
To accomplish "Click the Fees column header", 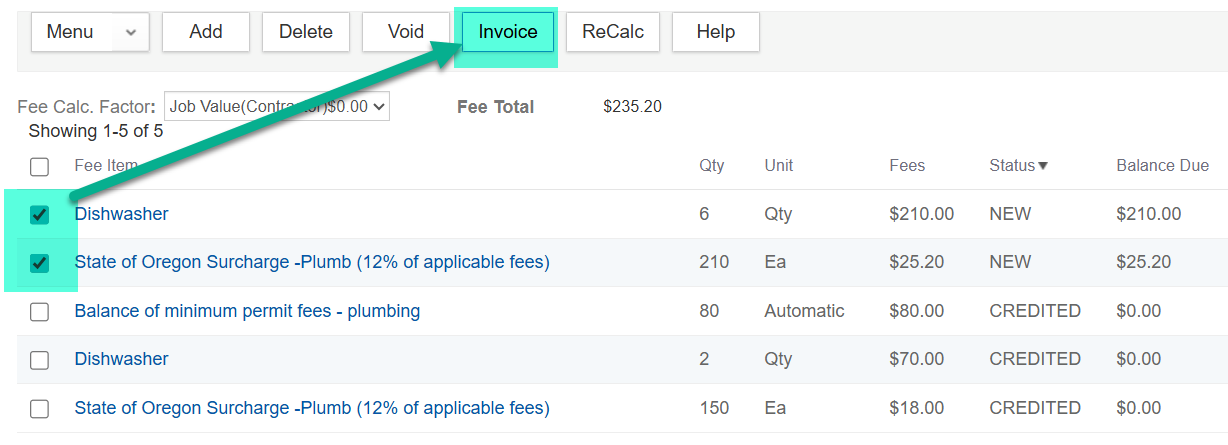I will click(907, 166).
